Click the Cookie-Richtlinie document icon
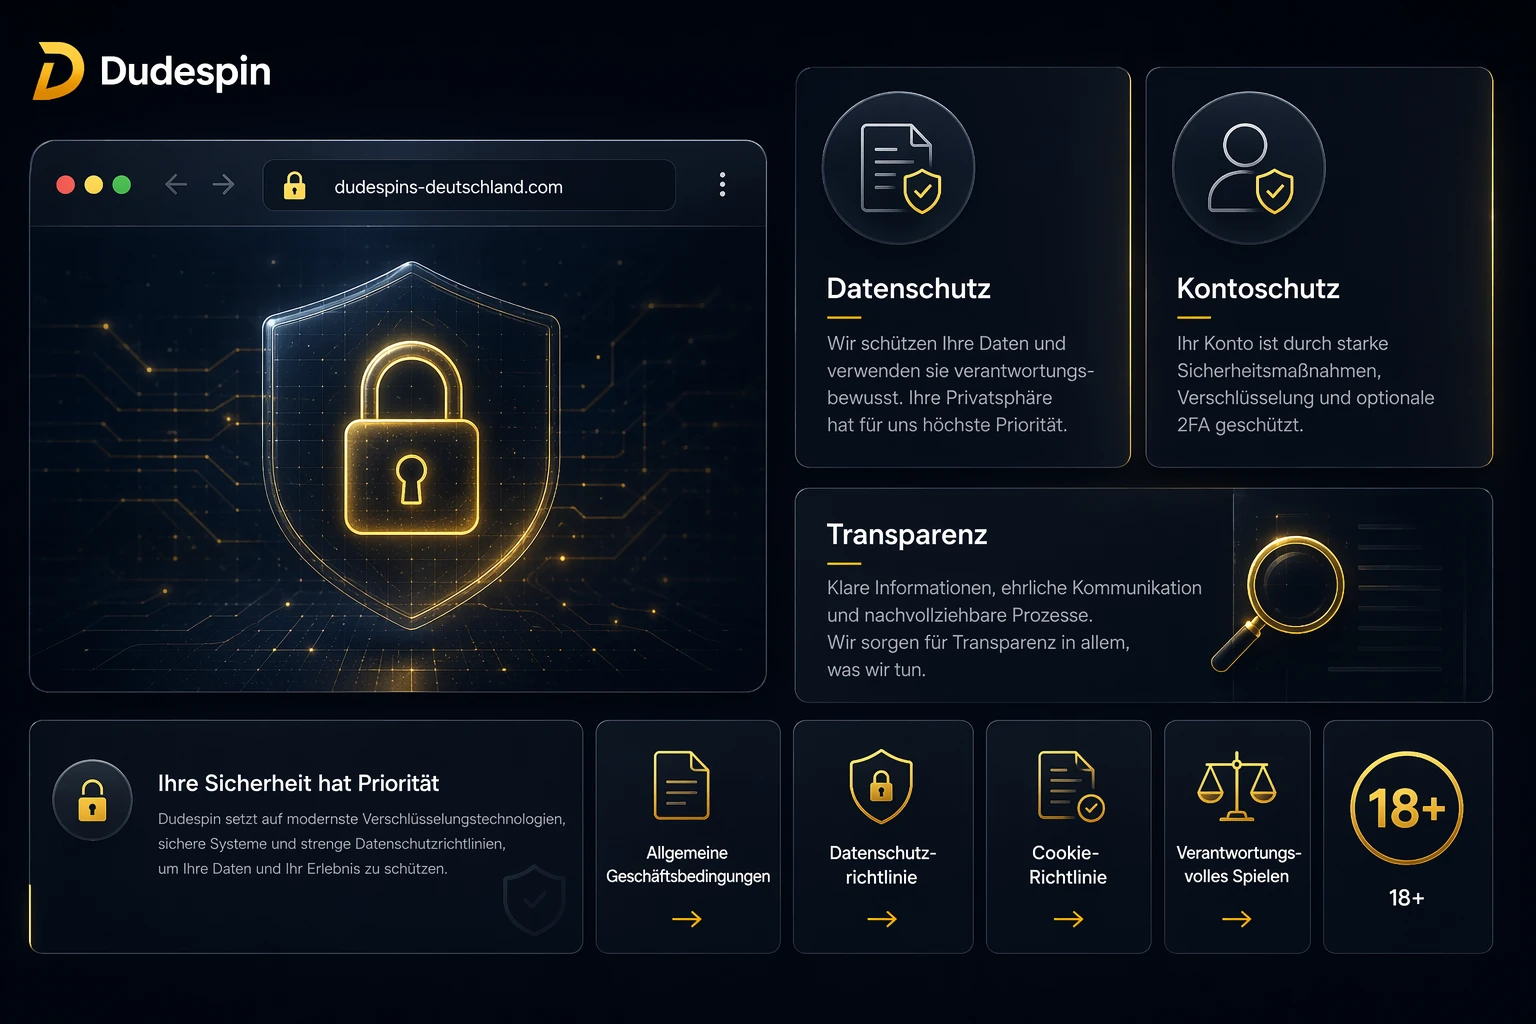 [1070, 786]
